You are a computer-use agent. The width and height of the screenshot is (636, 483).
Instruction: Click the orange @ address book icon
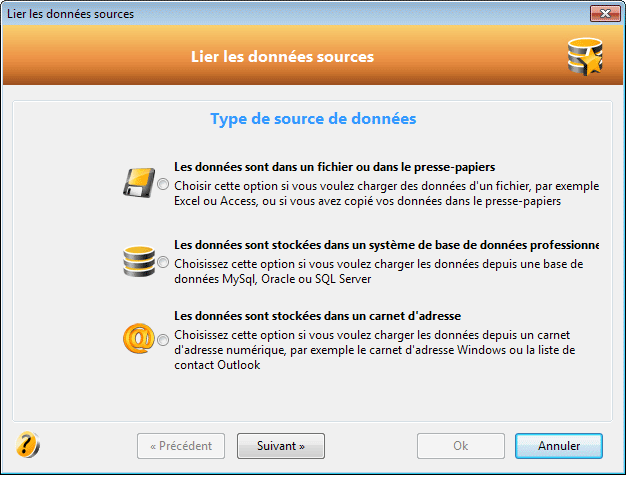(x=139, y=338)
